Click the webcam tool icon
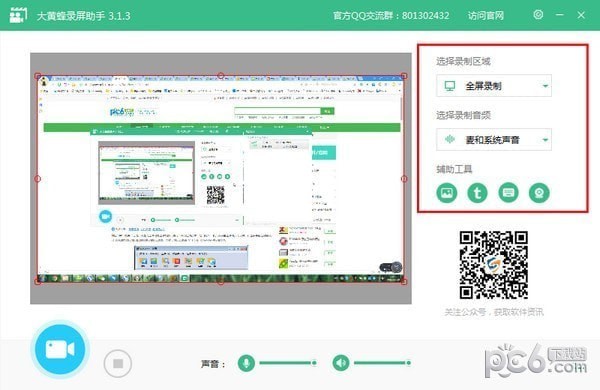 (x=539, y=193)
